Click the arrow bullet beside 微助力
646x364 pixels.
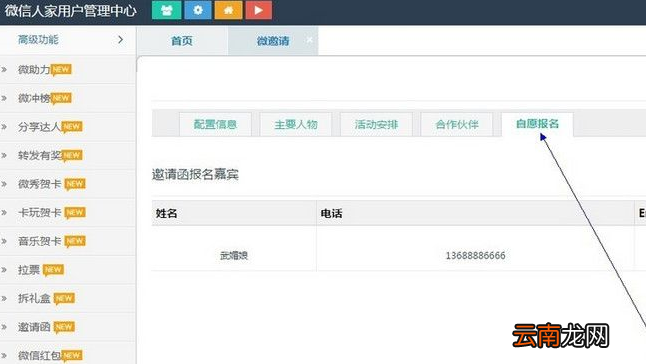pyautogui.click(x=4, y=70)
